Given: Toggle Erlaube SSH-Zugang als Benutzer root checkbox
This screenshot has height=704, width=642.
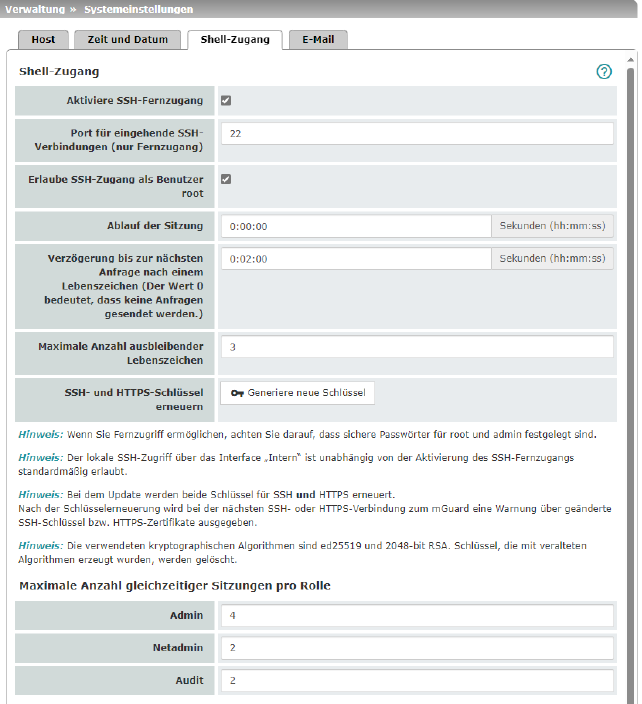Looking at the screenshot, I should click(226, 179).
